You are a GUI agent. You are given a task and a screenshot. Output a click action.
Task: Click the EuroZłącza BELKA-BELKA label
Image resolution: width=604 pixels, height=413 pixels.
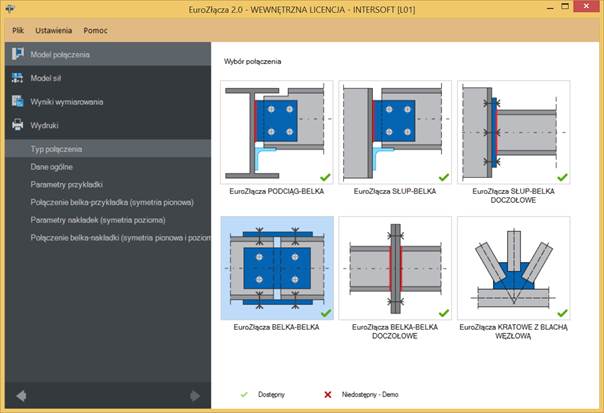pos(277,327)
